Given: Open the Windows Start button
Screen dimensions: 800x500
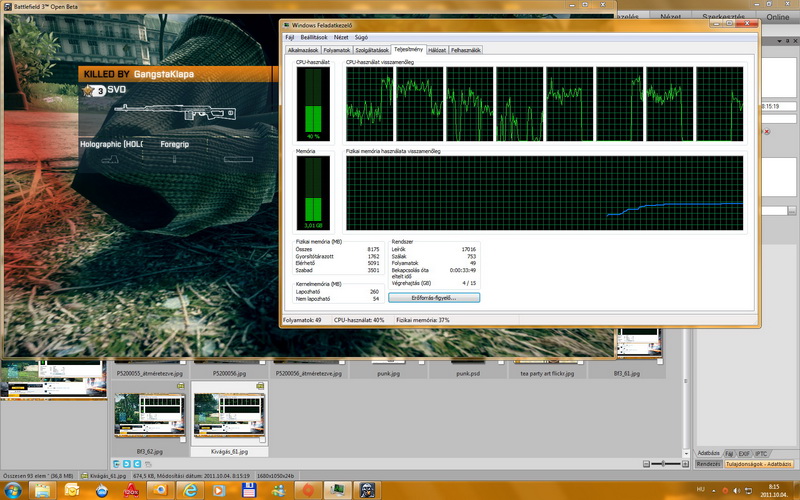Looking at the screenshot, I should (x=13, y=490).
